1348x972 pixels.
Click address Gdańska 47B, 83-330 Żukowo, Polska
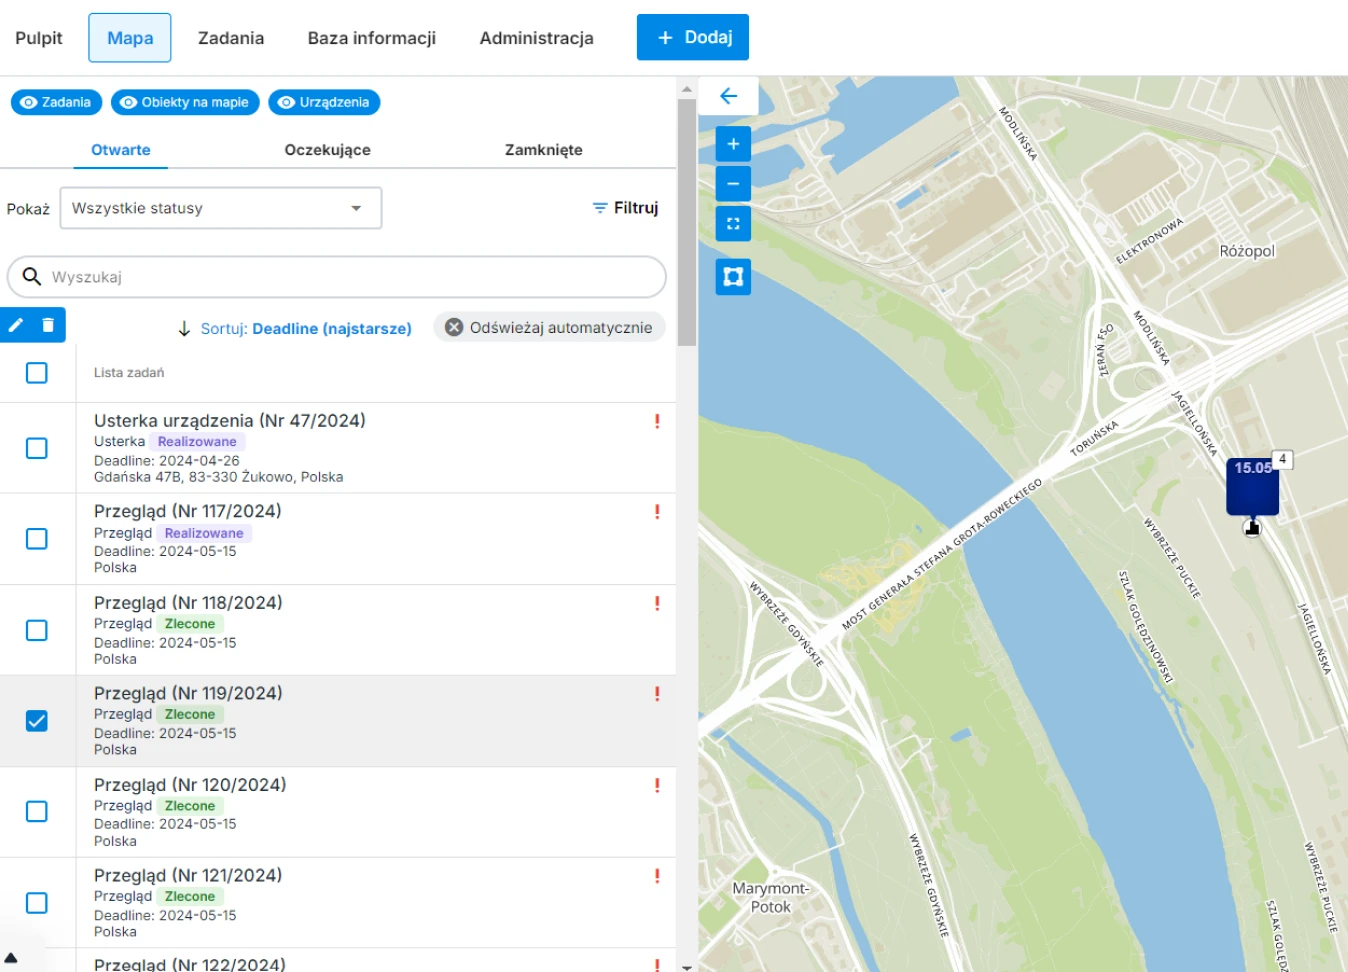tap(219, 478)
